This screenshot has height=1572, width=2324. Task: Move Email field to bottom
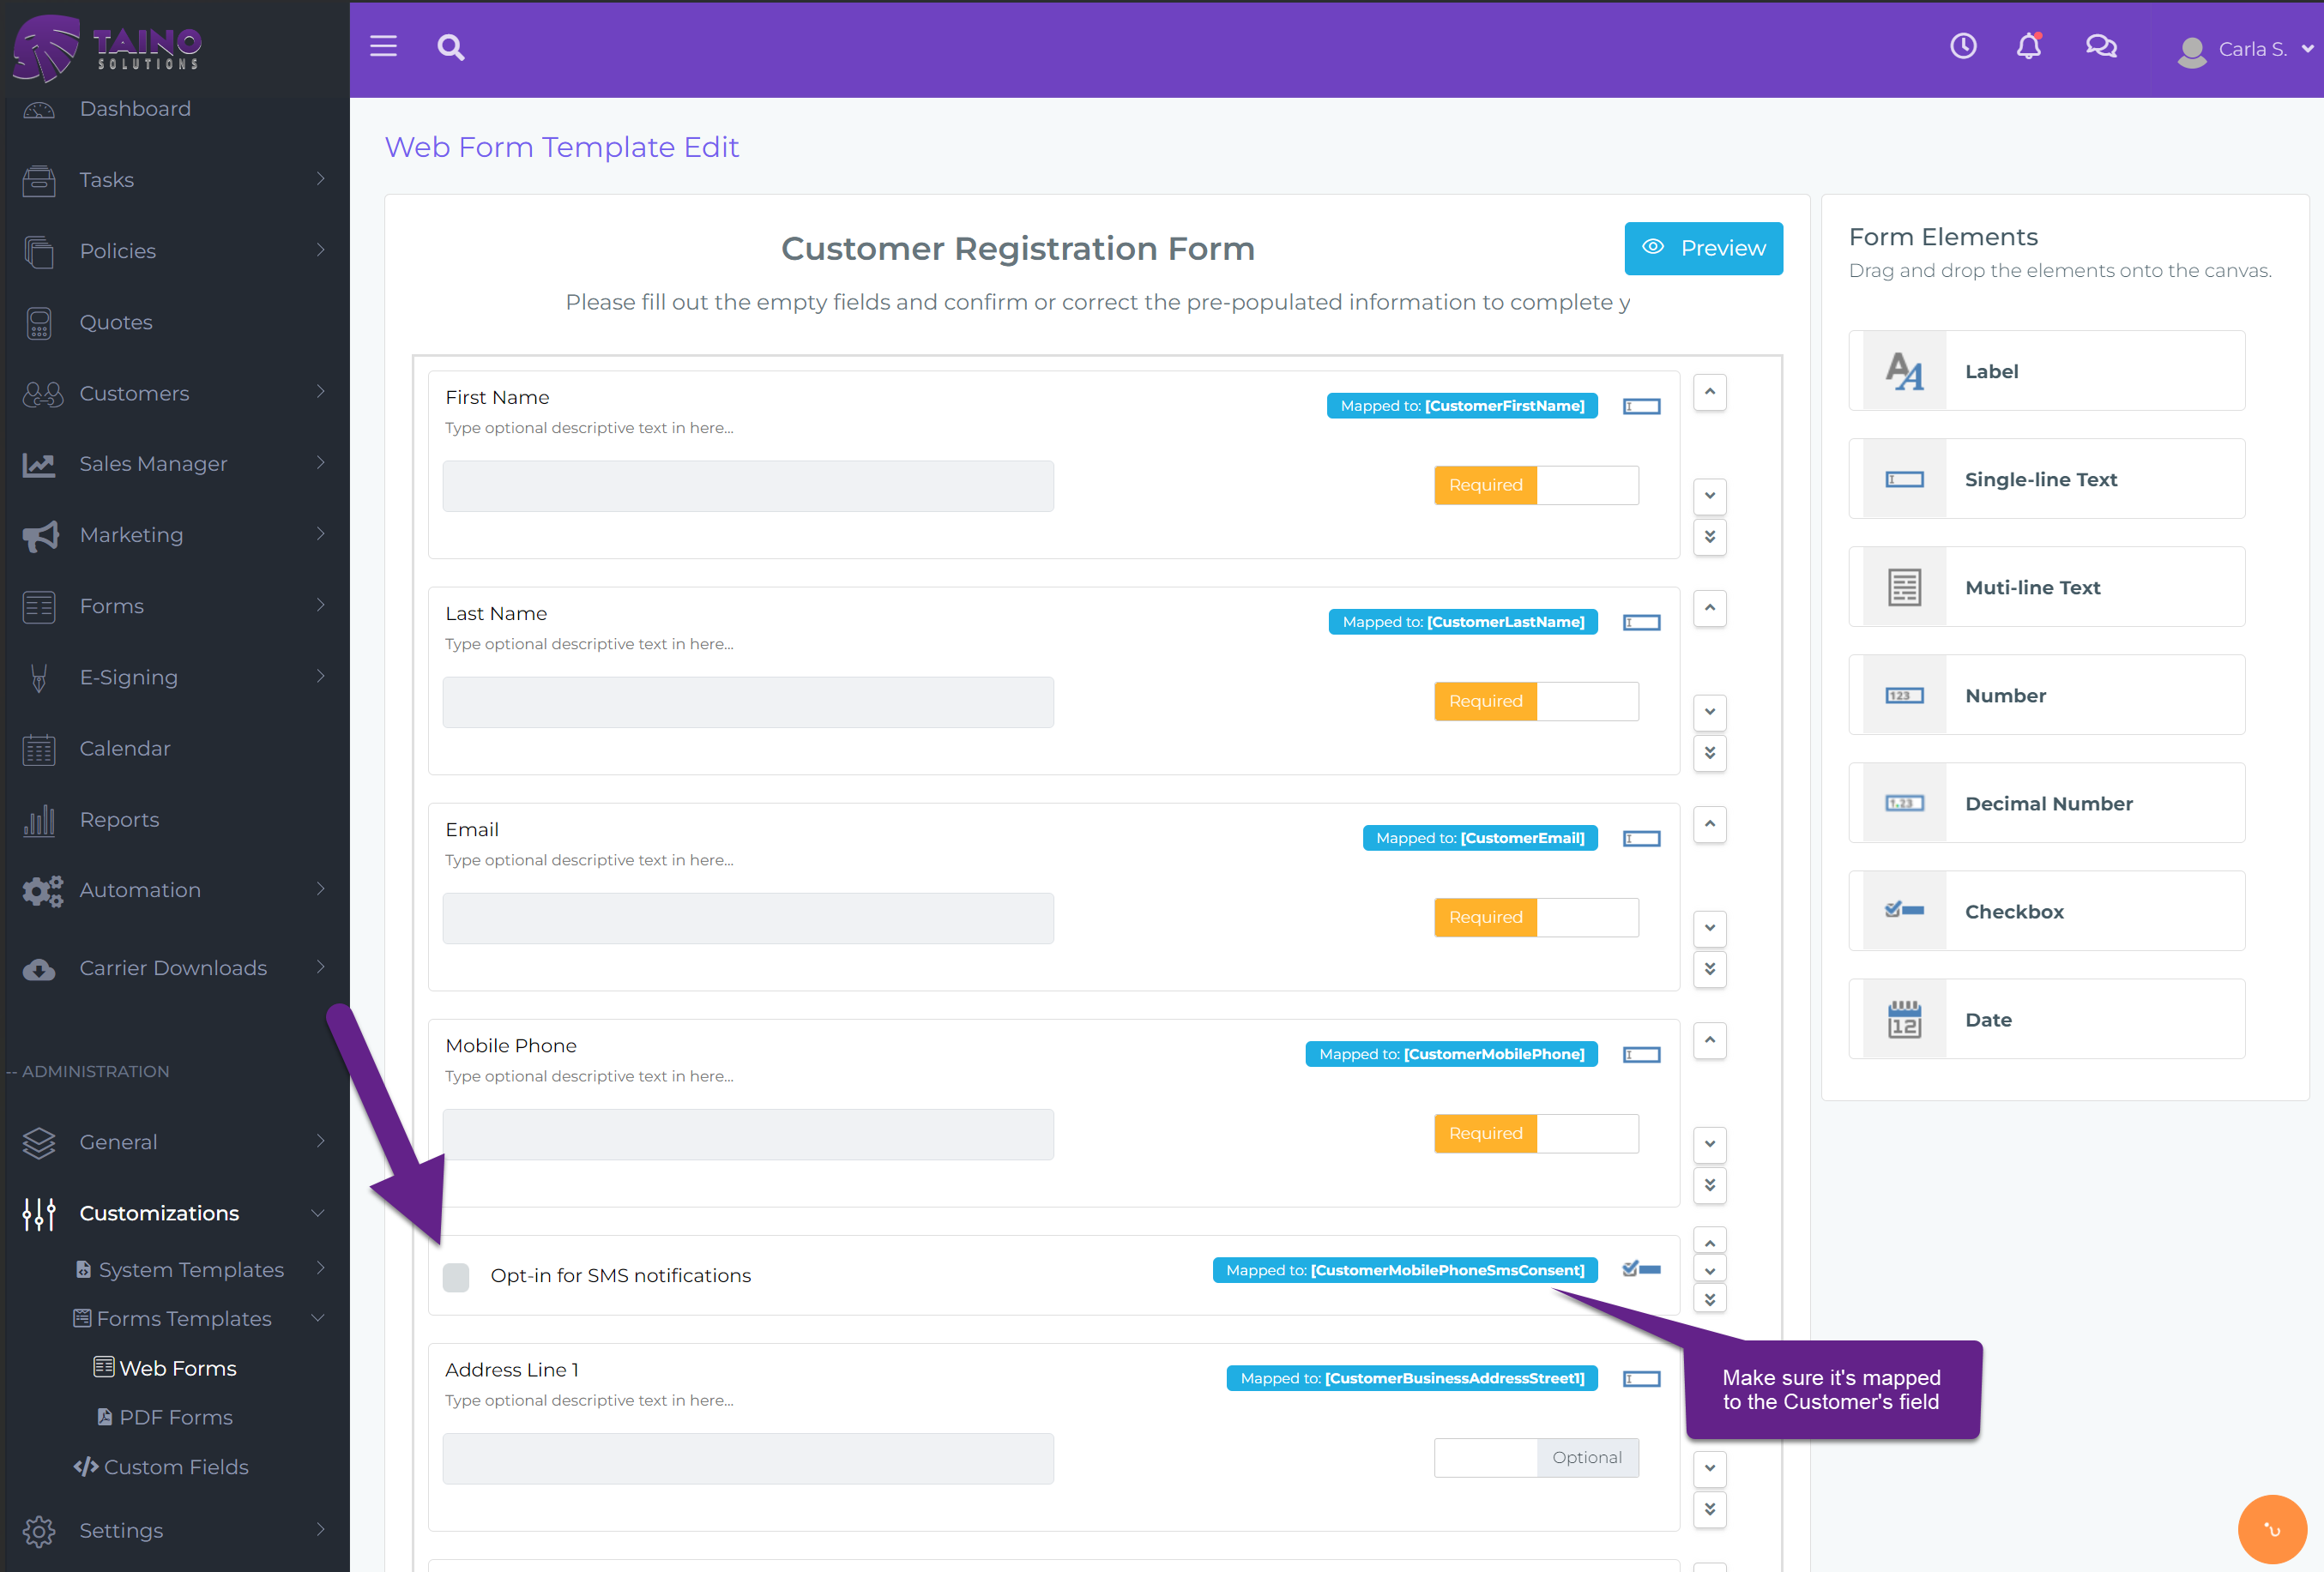tap(1710, 969)
